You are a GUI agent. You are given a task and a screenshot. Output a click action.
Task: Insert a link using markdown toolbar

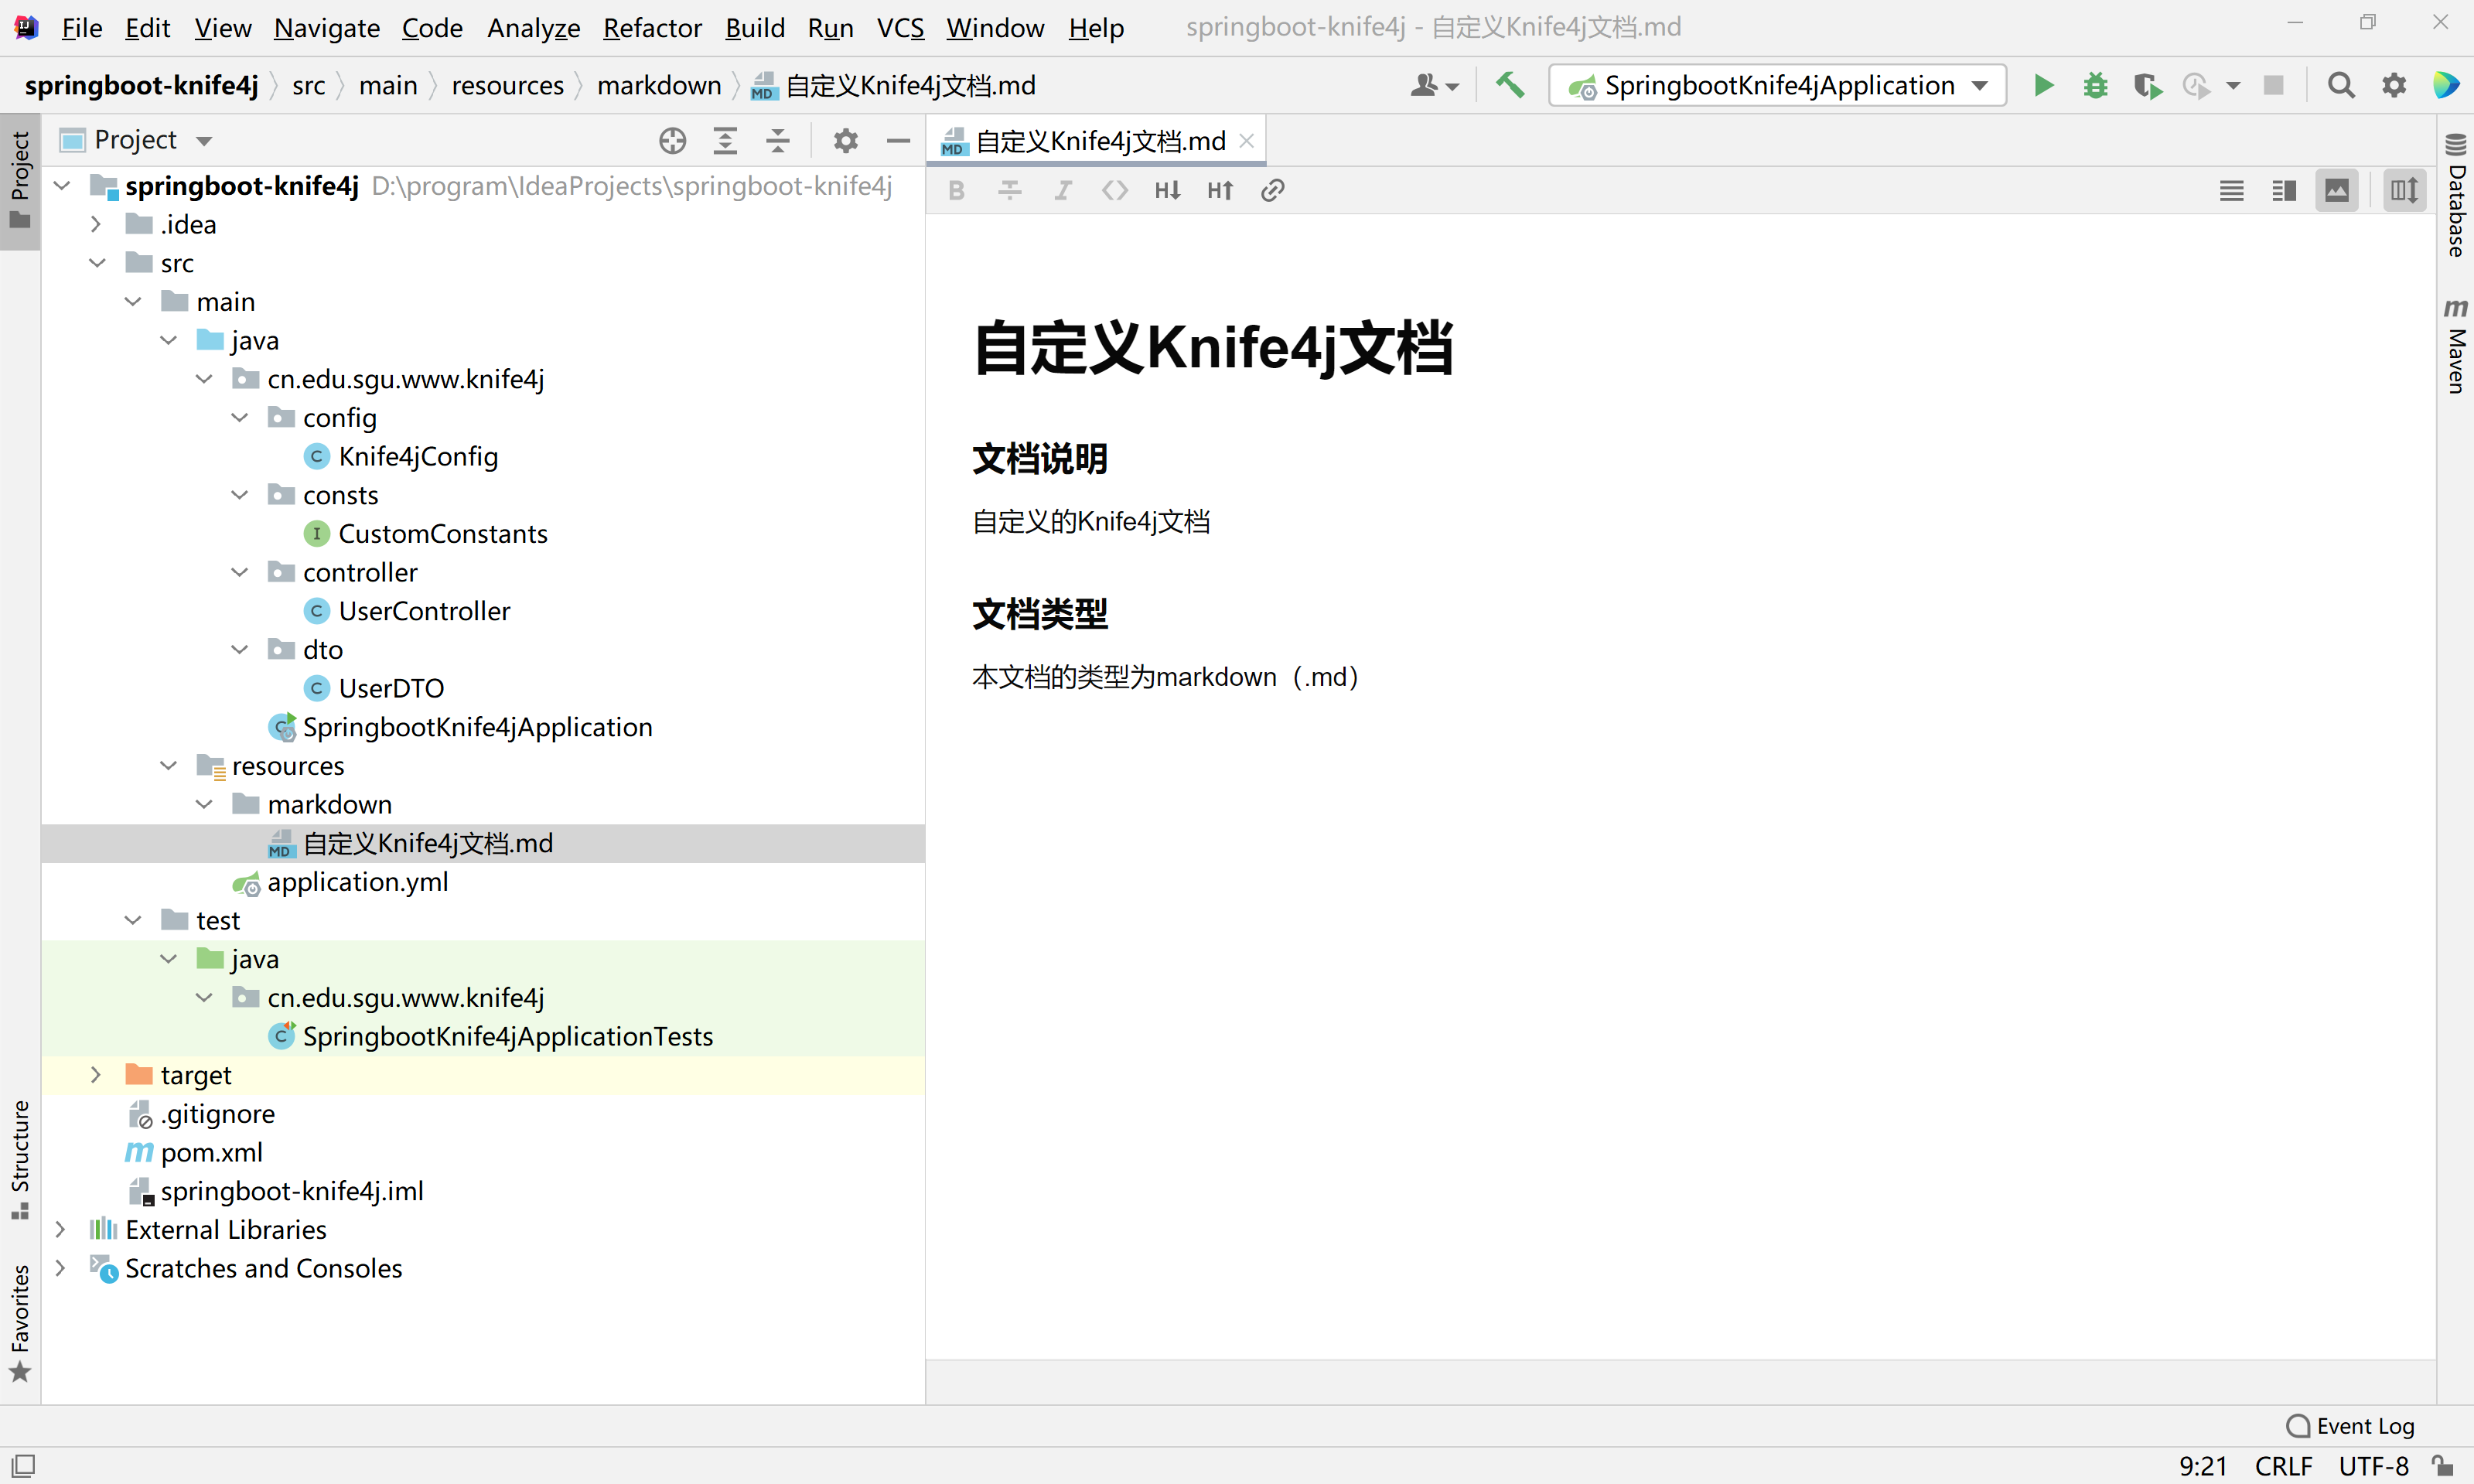pos(1272,190)
